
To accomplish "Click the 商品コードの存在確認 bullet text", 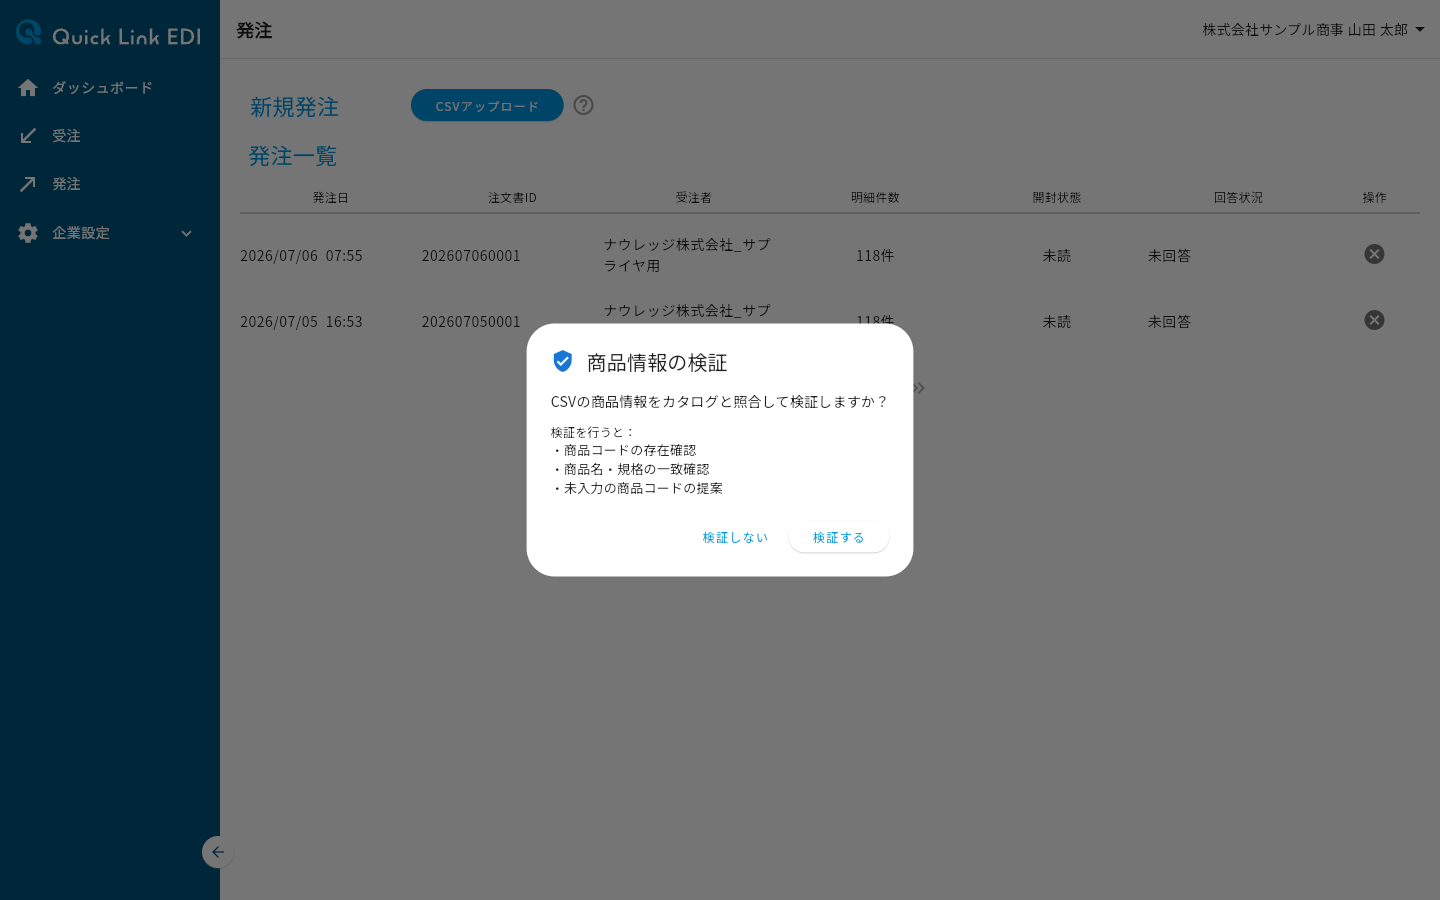I will (x=630, y=451).
